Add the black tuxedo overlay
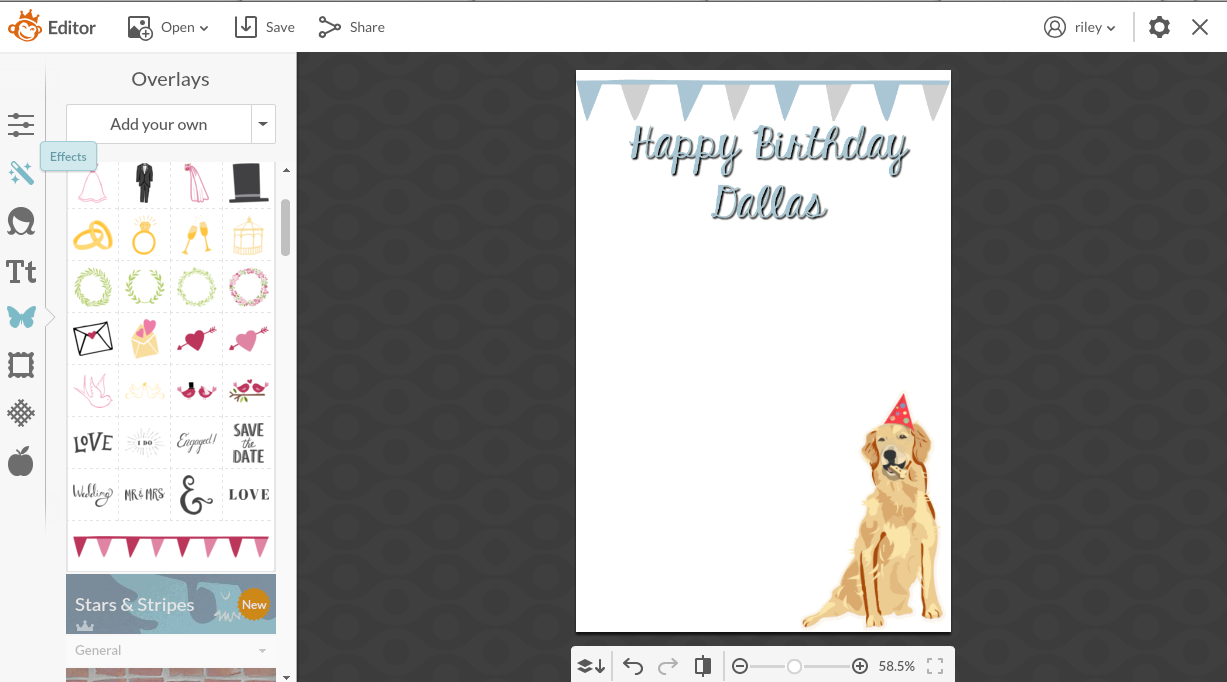Image resolution: width=1227 pixels, height=682 pixels. click(144, 183)
